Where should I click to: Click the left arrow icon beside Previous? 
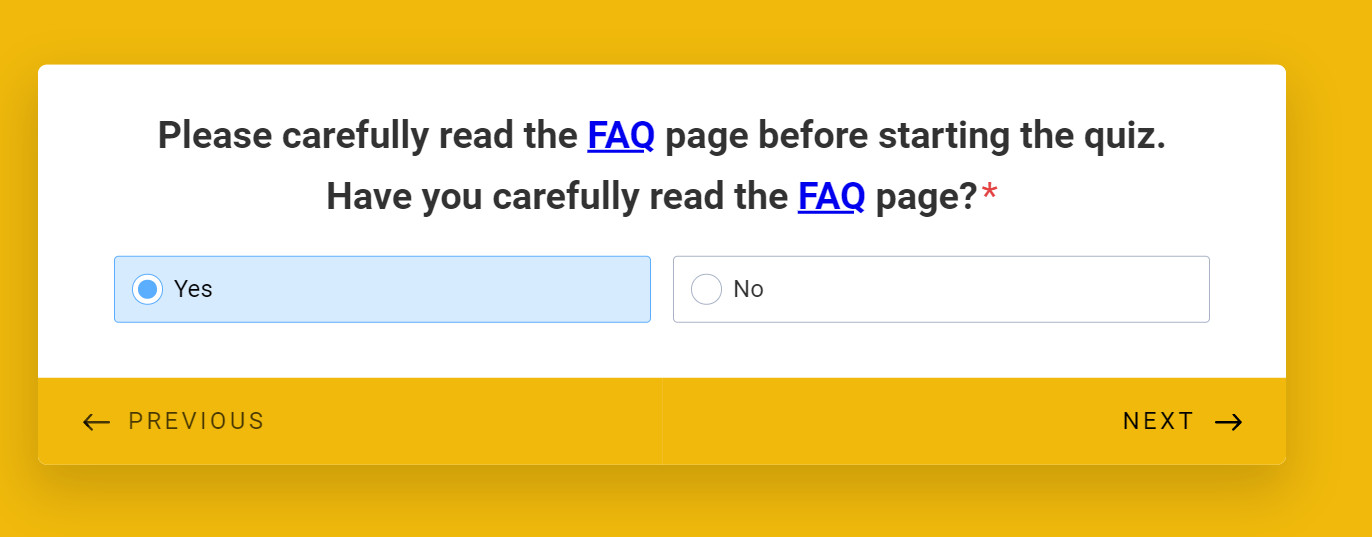[x=96, y=422]
